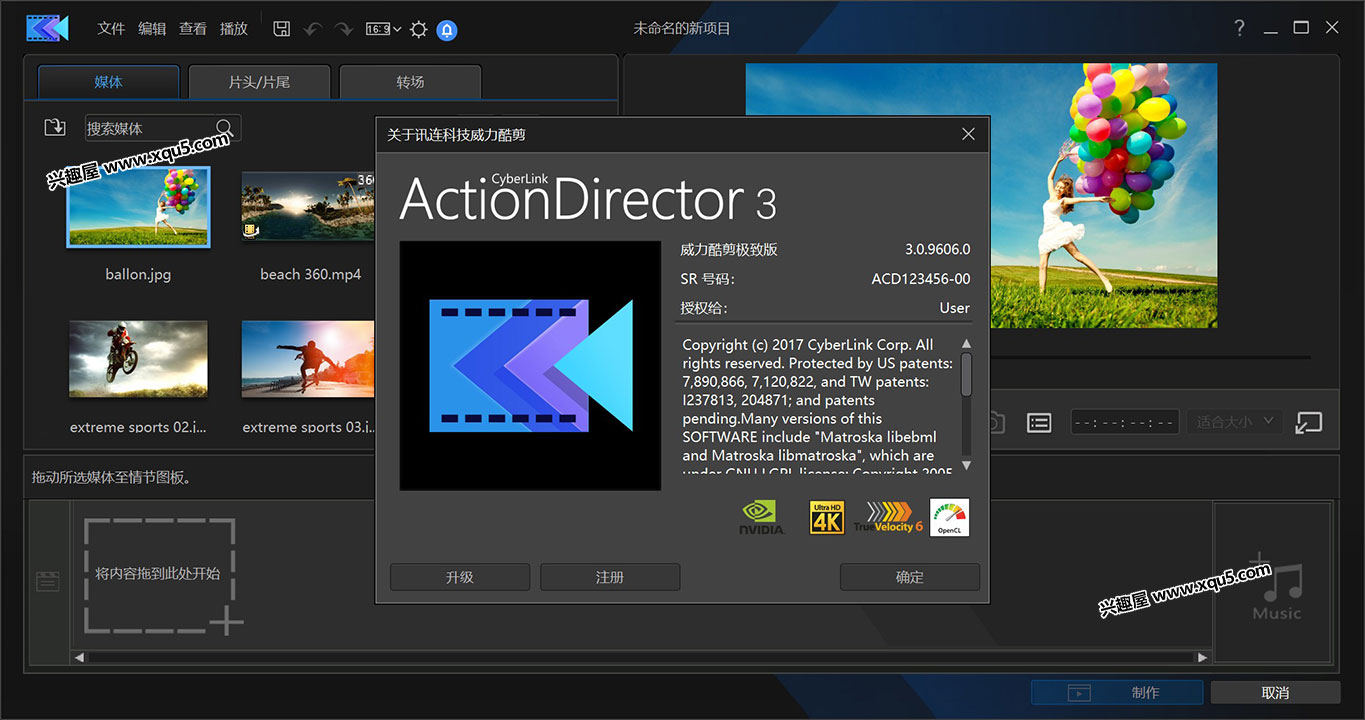
Task: Close the About dialog with the X
Action: coord(968,134)
